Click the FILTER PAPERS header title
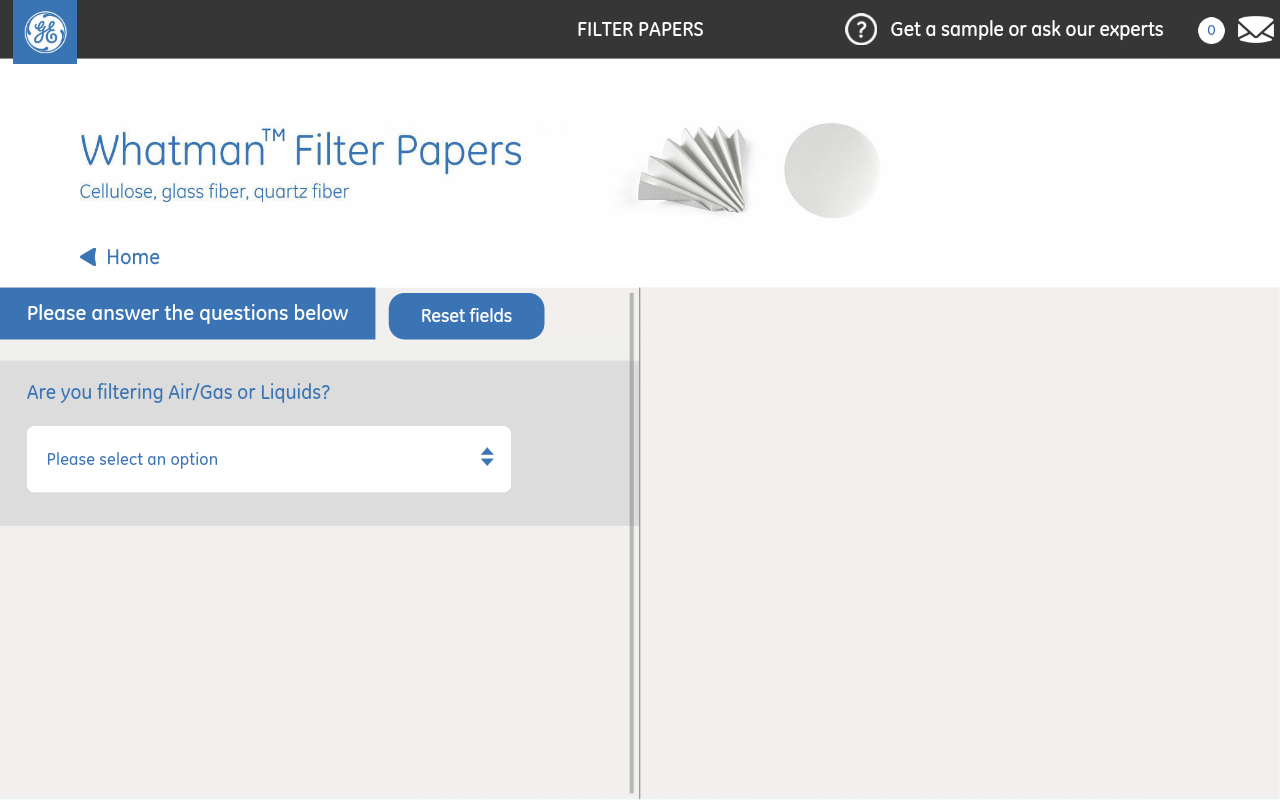This screenshot has width=1280, height=800. (640, 29)
